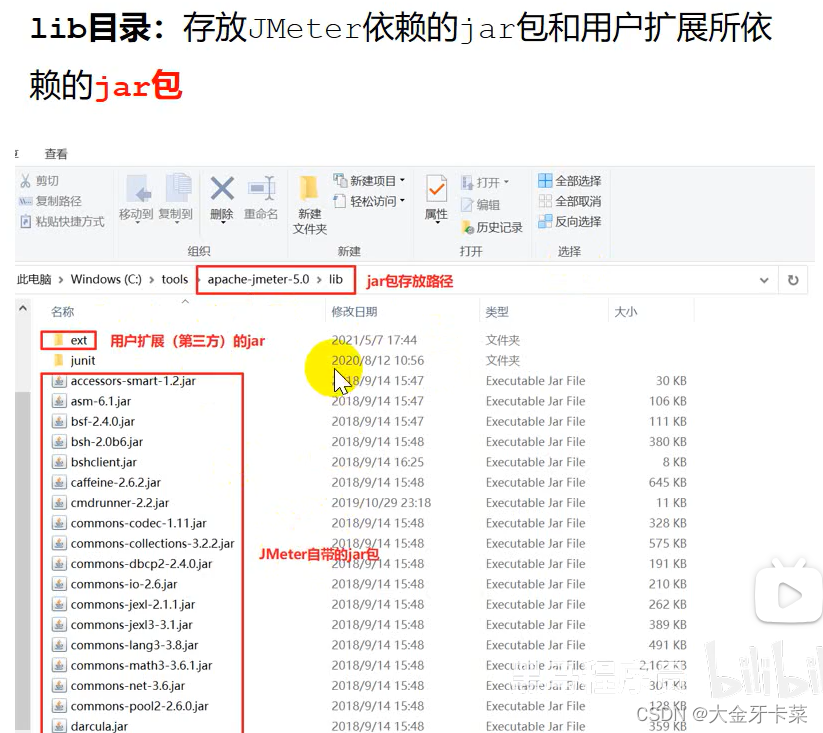Click Select all (全部选择)
Screen dimensions: 823x733
click(x=569, y=181)
